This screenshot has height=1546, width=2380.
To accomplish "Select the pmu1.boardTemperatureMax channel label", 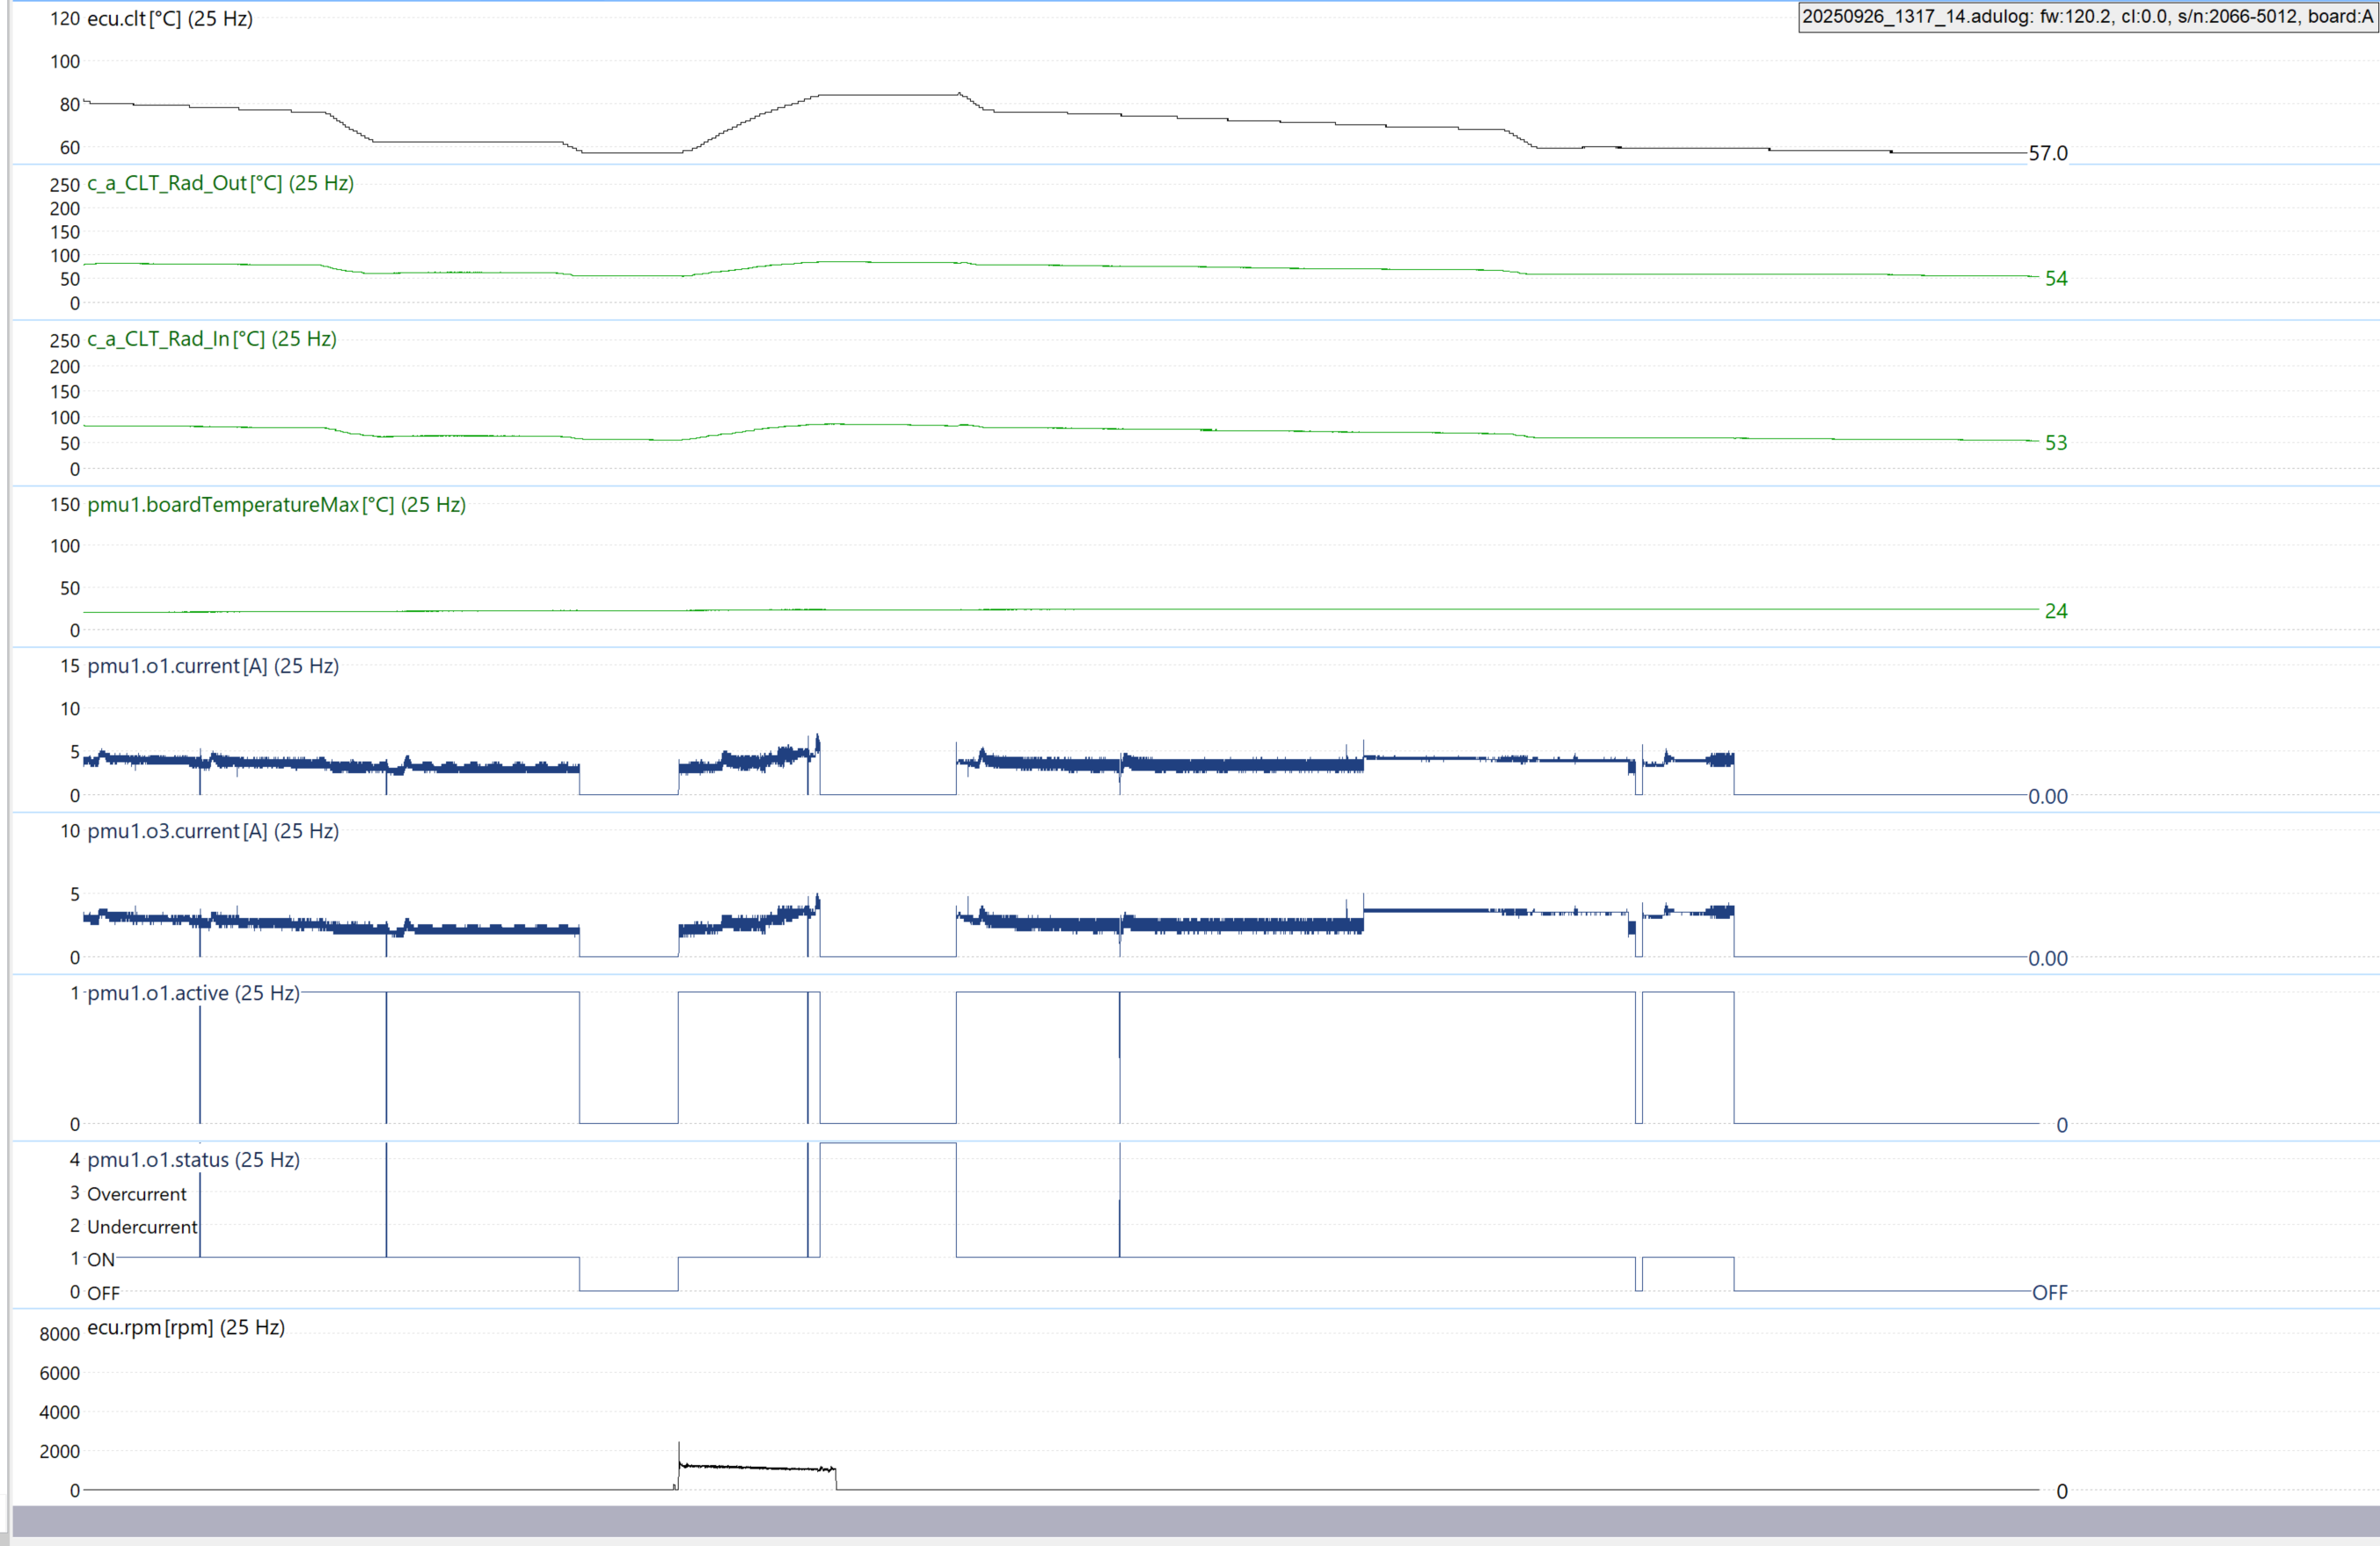I will [x=276, y=505].
